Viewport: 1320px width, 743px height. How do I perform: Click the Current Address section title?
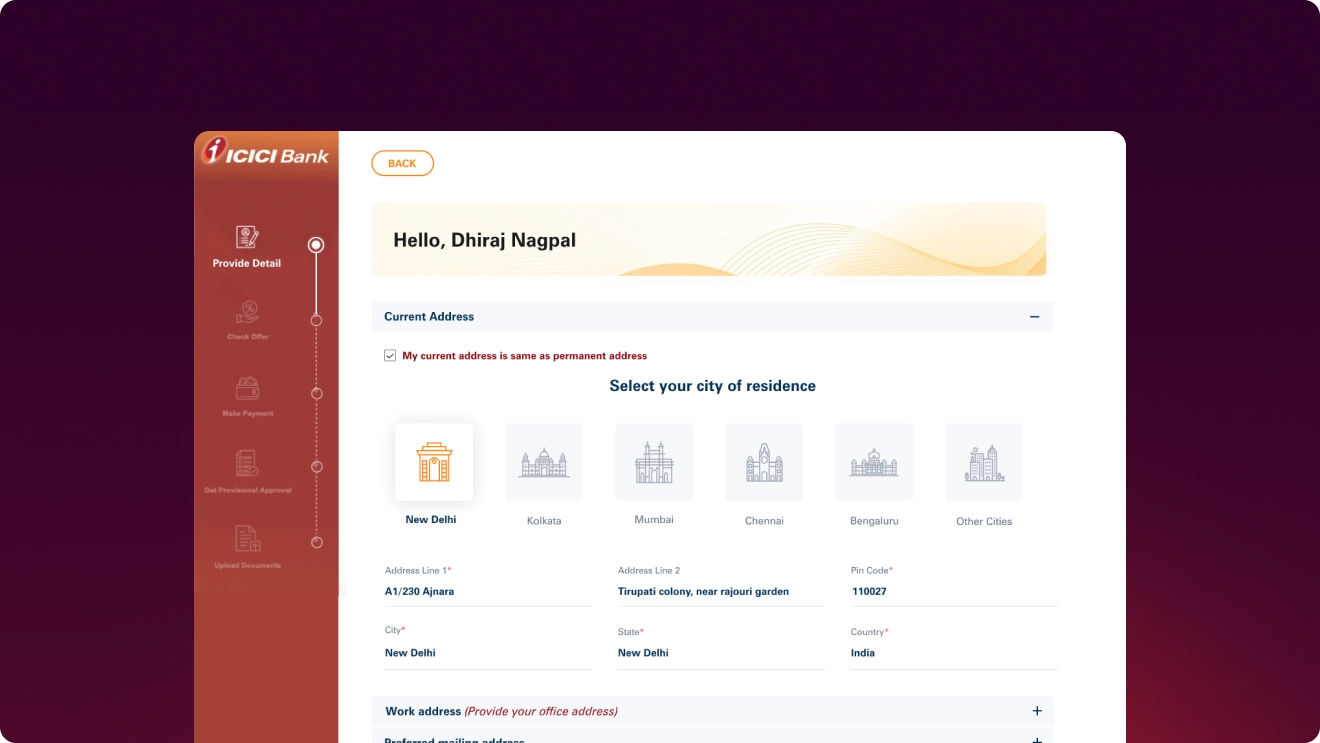429,317
